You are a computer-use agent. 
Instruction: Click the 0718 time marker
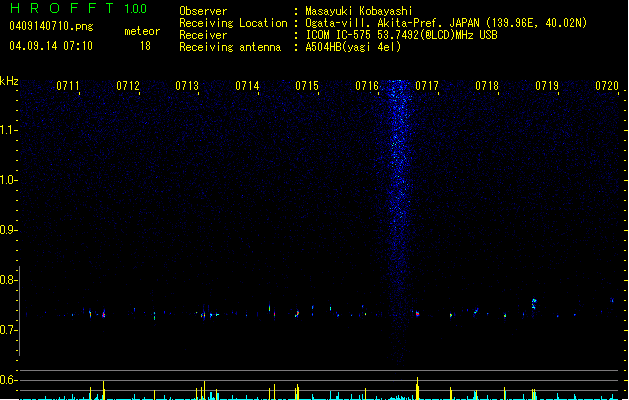[x=487, y=86]
